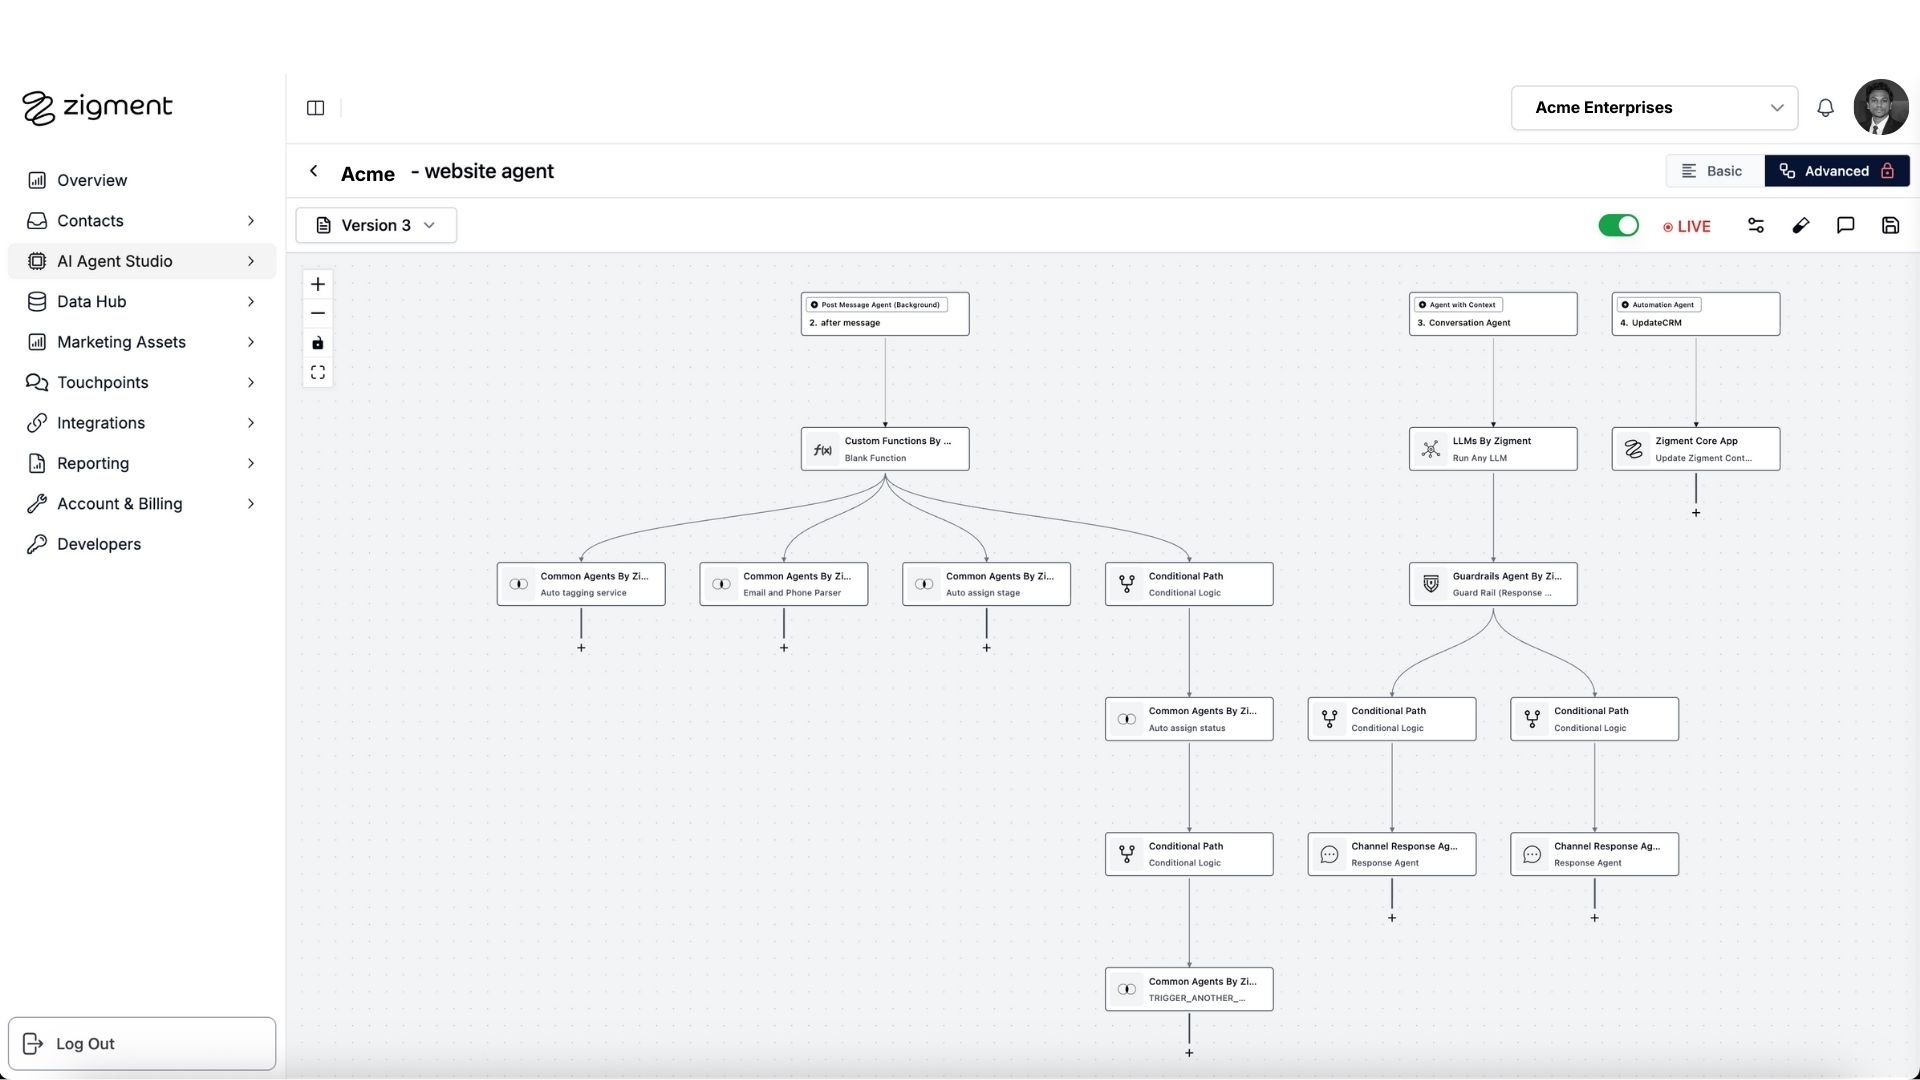Zoom out on canvas with minus
1920x1080 pixels.
pos(318,313)
